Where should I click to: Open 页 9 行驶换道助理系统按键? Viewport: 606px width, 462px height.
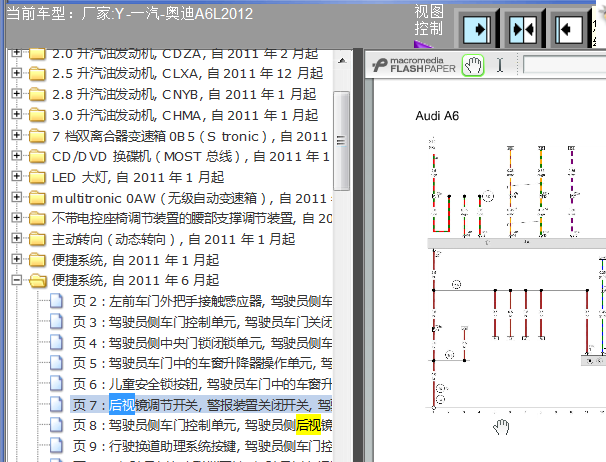coord(202,446)
